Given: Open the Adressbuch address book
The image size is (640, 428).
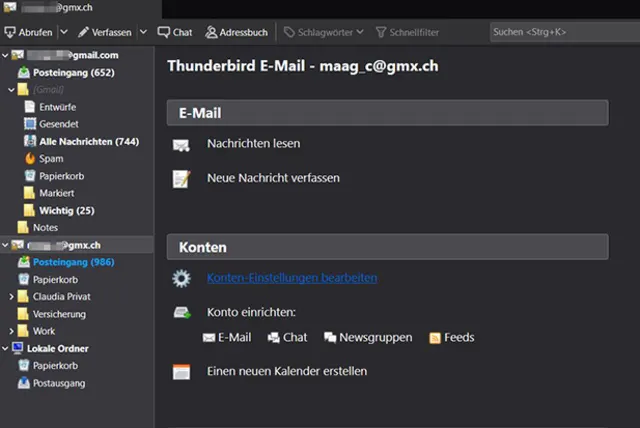Looking at the screenshot, I should pos(237,32).
